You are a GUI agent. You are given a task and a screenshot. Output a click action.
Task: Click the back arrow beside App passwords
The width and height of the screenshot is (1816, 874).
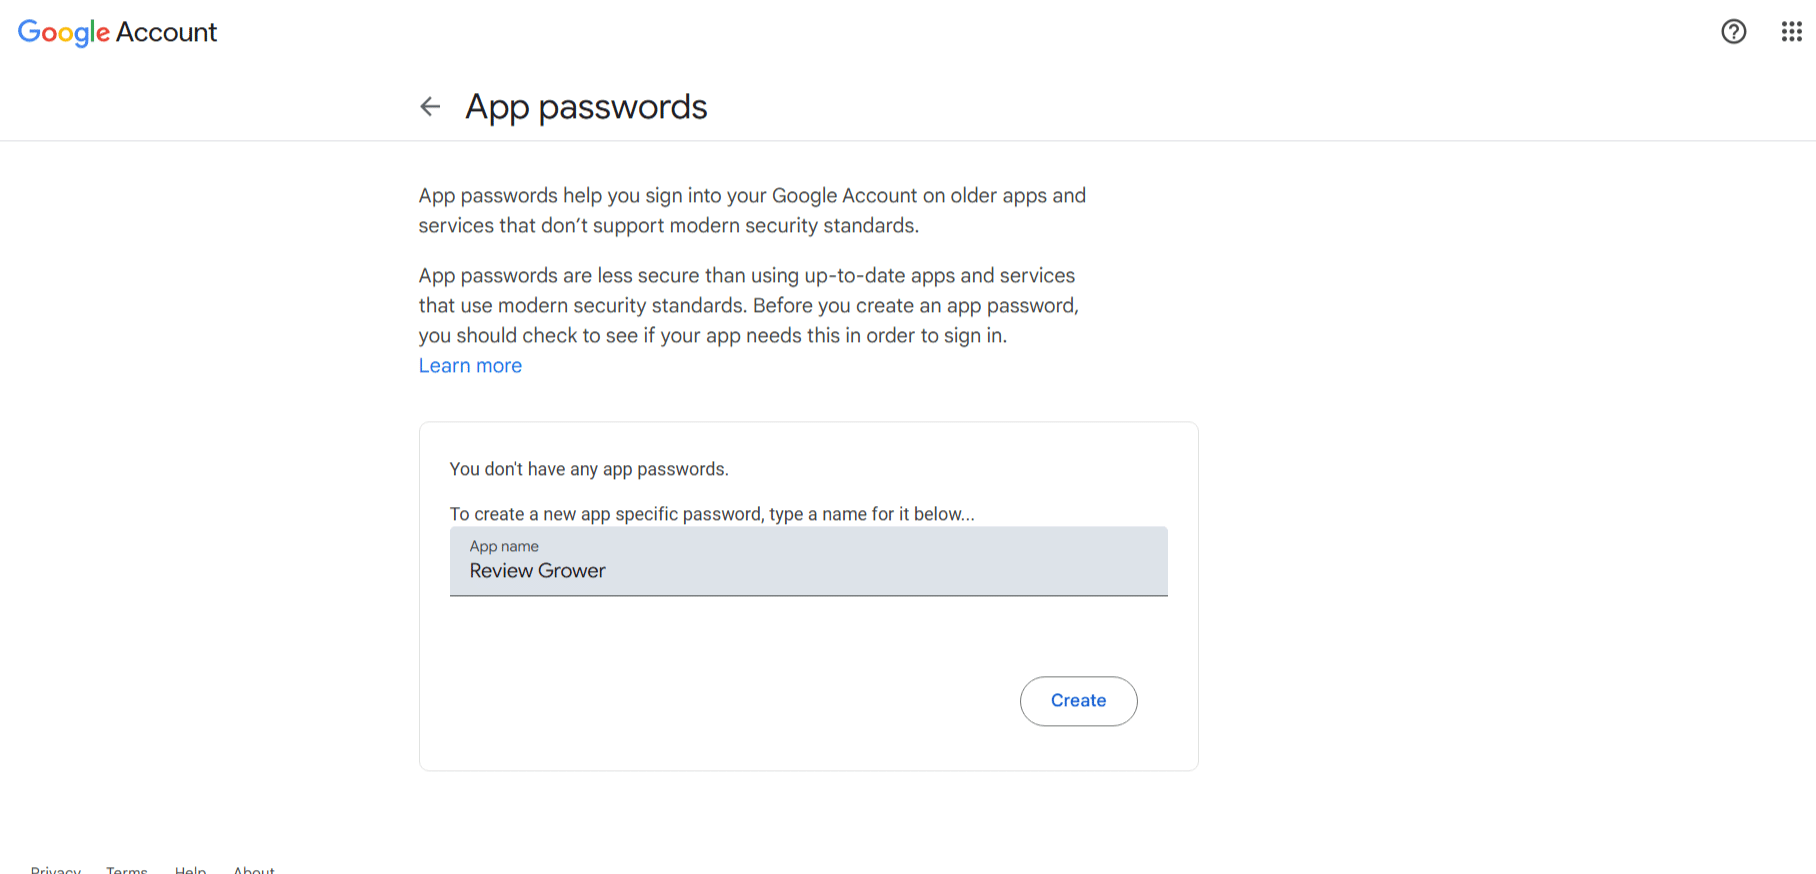pyautogui.click(x=430, y=107)
